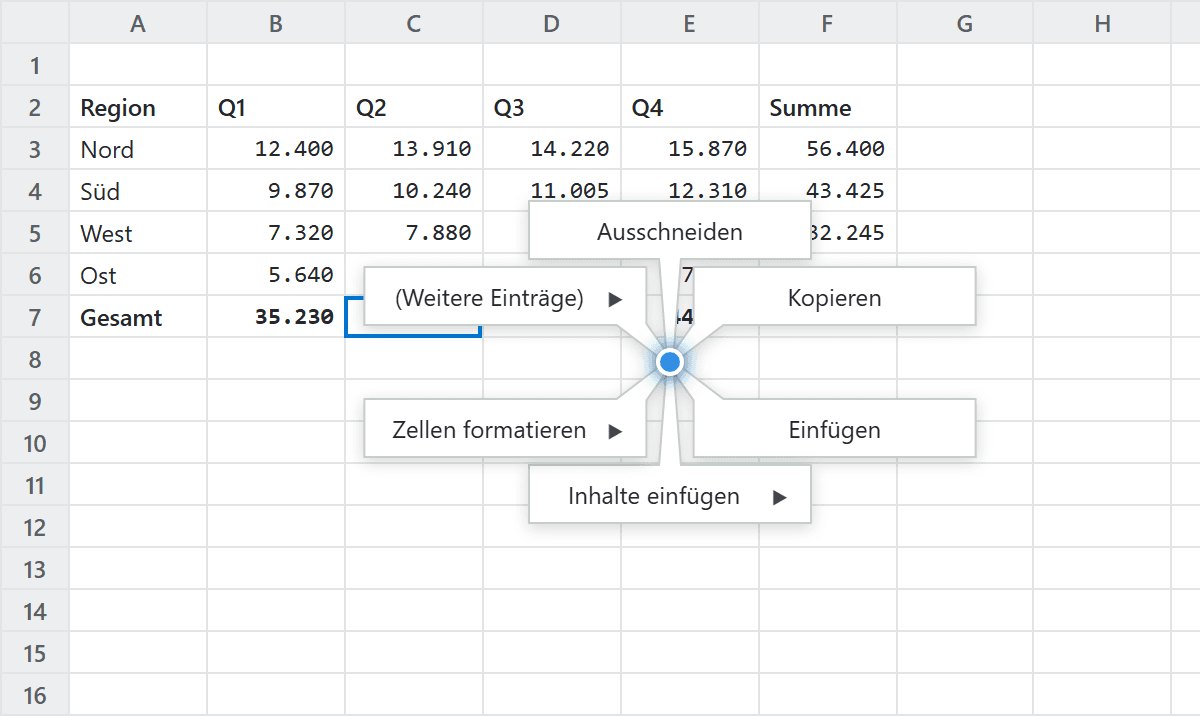This screenshot has height=716, width=1200.
Task: Select row 7 header
Action: coord(35,317)
